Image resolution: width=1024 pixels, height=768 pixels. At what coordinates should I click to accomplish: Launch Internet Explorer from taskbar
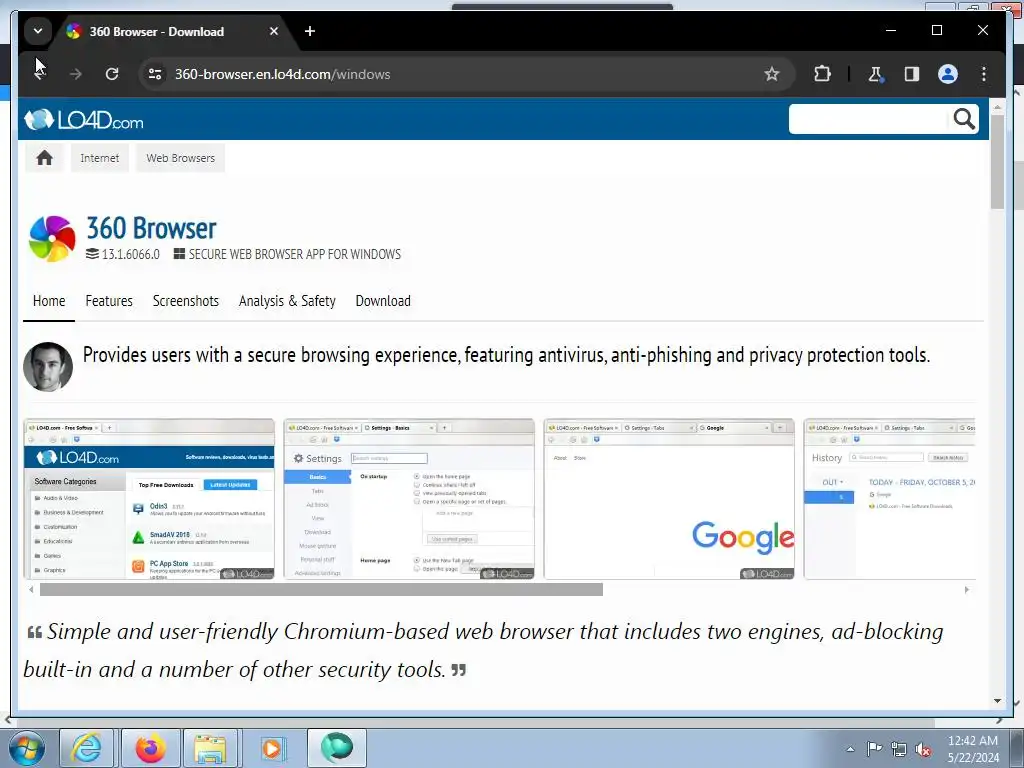[86, 748]
